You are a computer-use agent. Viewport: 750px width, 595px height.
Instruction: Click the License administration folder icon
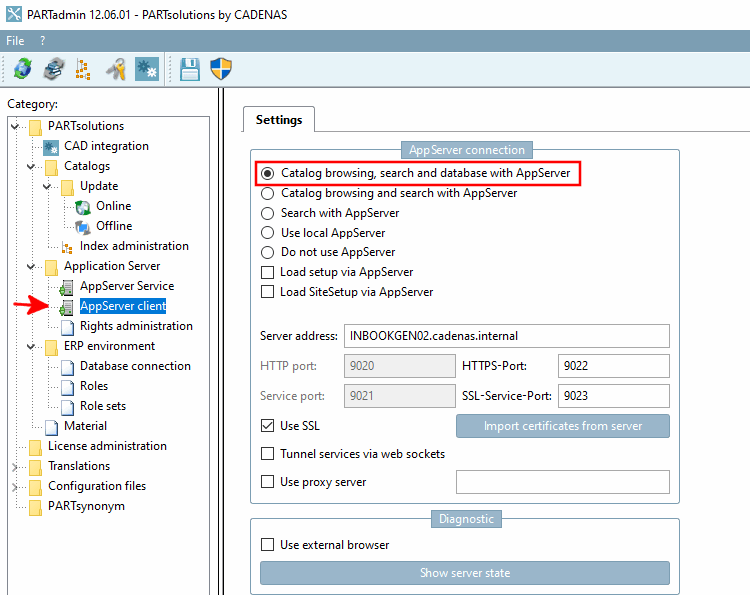pyautogui.click(x=35, y=447)
